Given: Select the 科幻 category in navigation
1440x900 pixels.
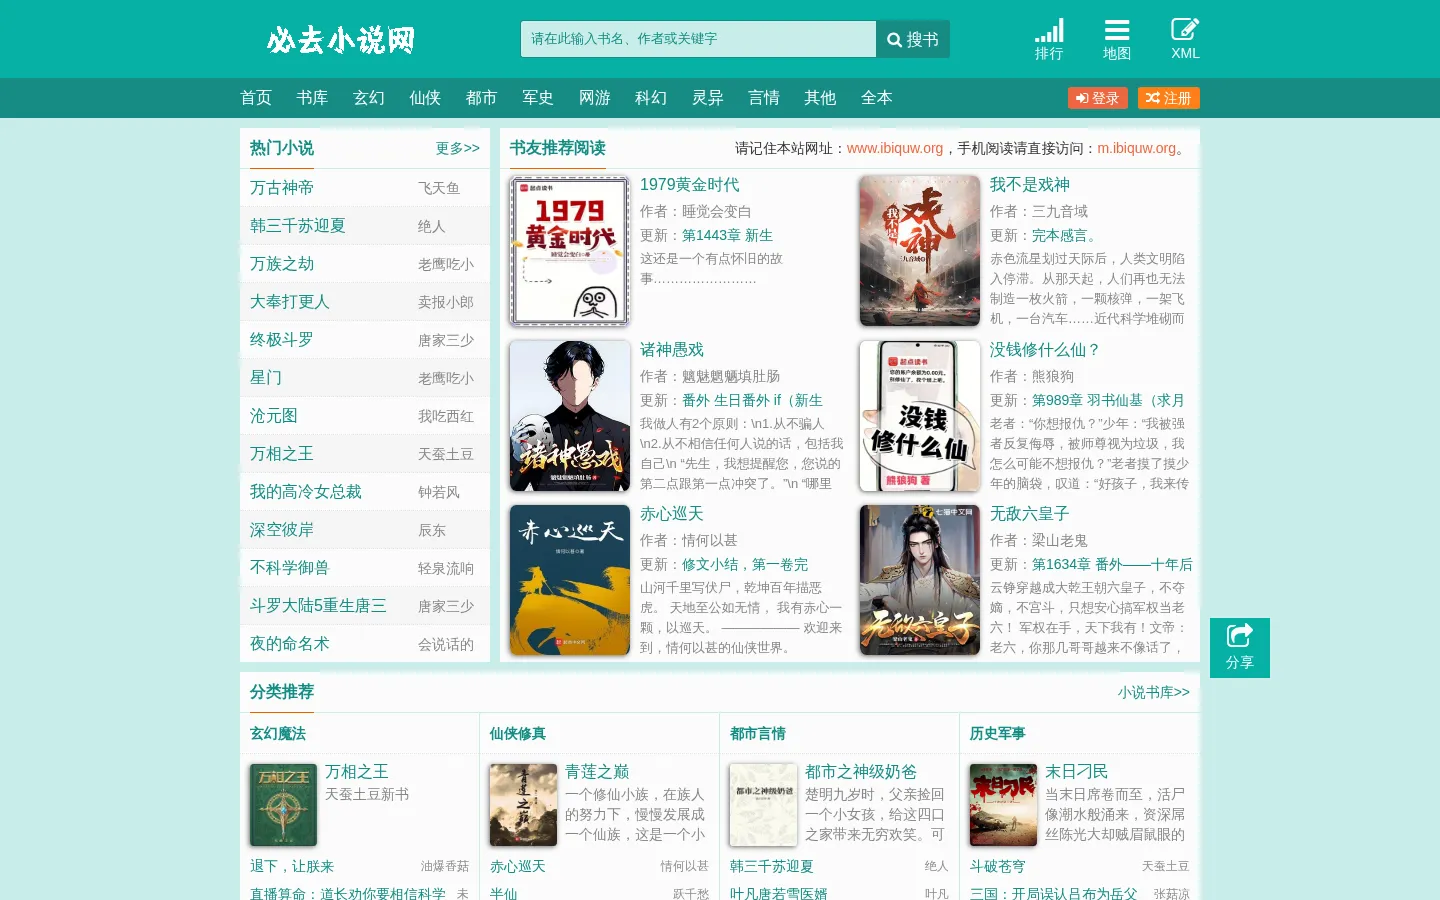Looking at the screenshot, I should [x=651, y=98].
